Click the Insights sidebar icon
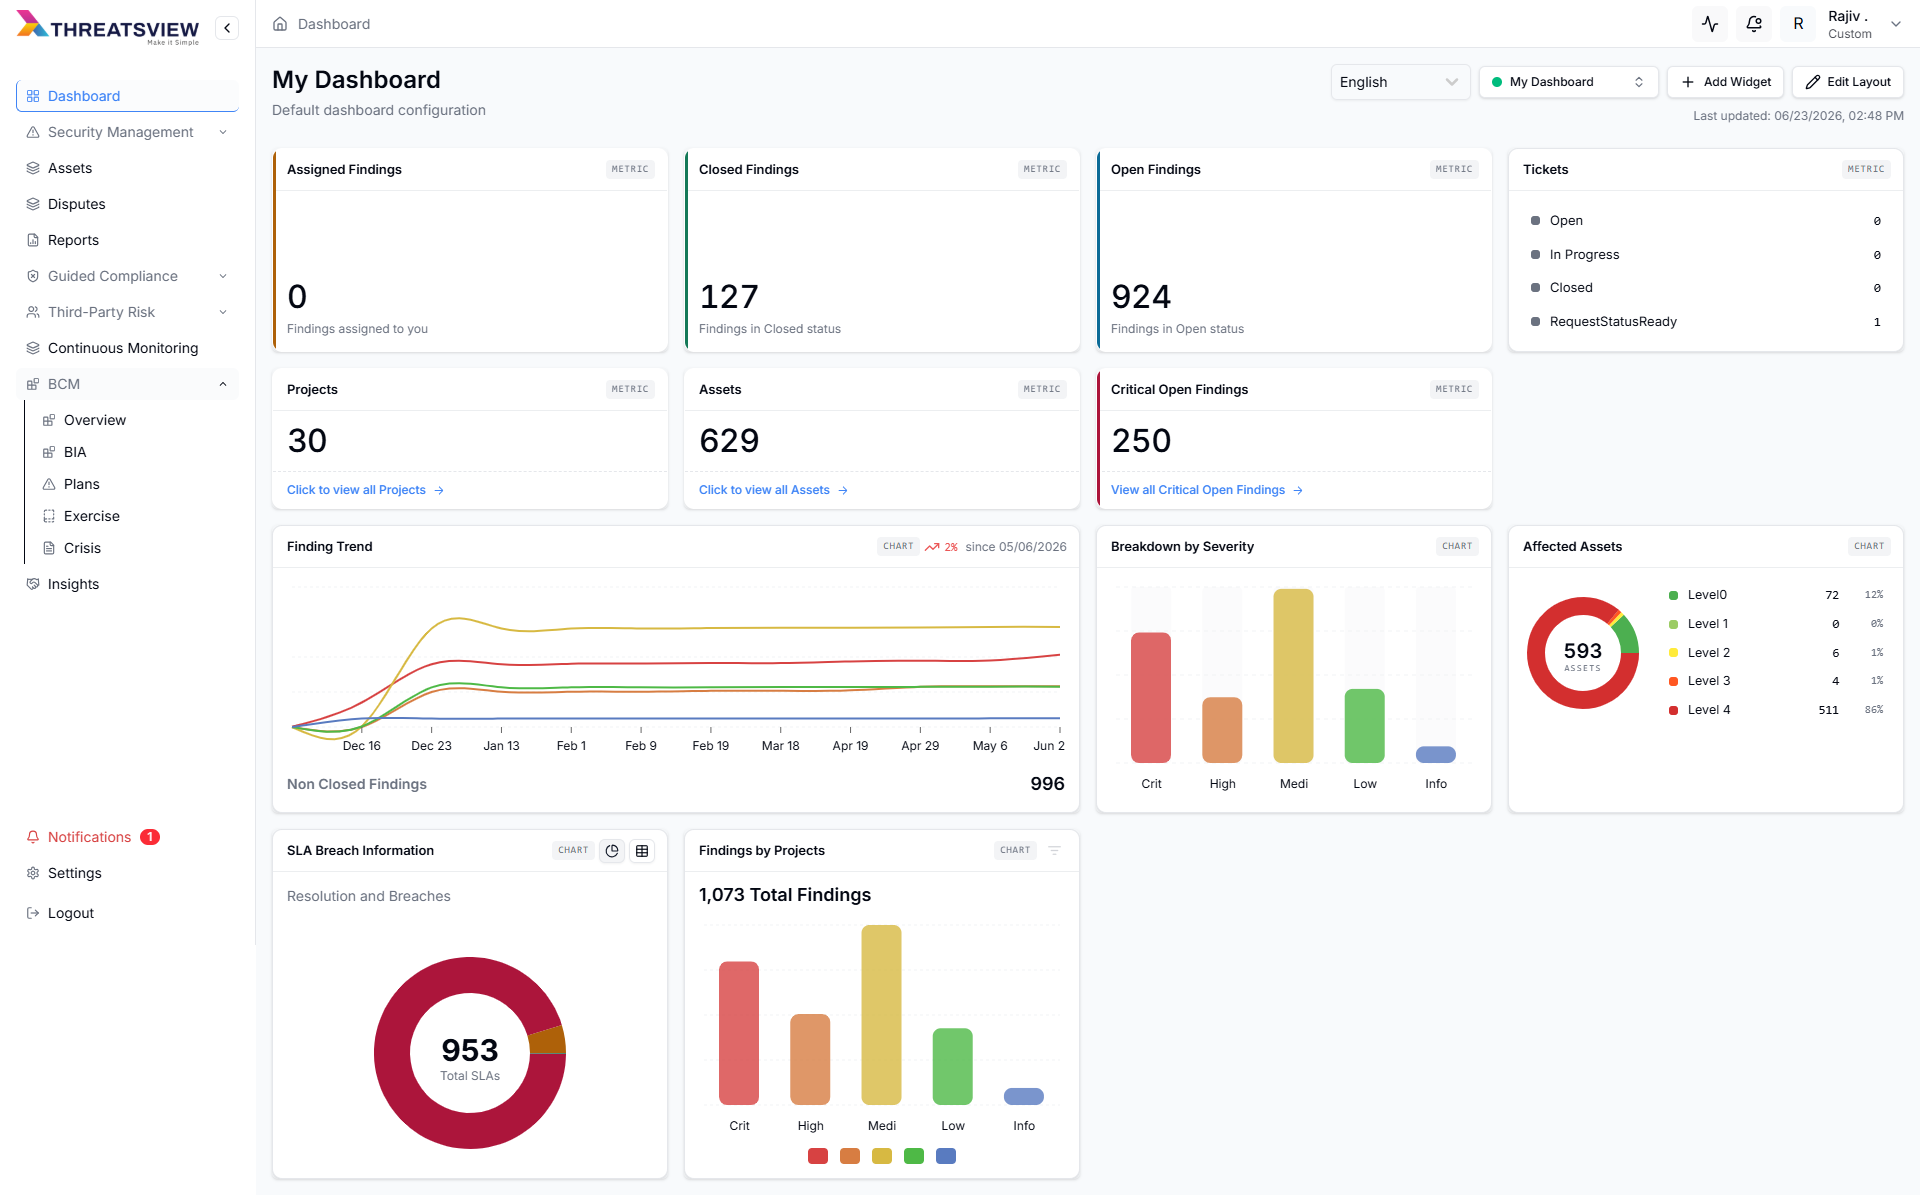Image resolution: width=1920 pixels, height=1195 pixels. (x=33, y=584)
